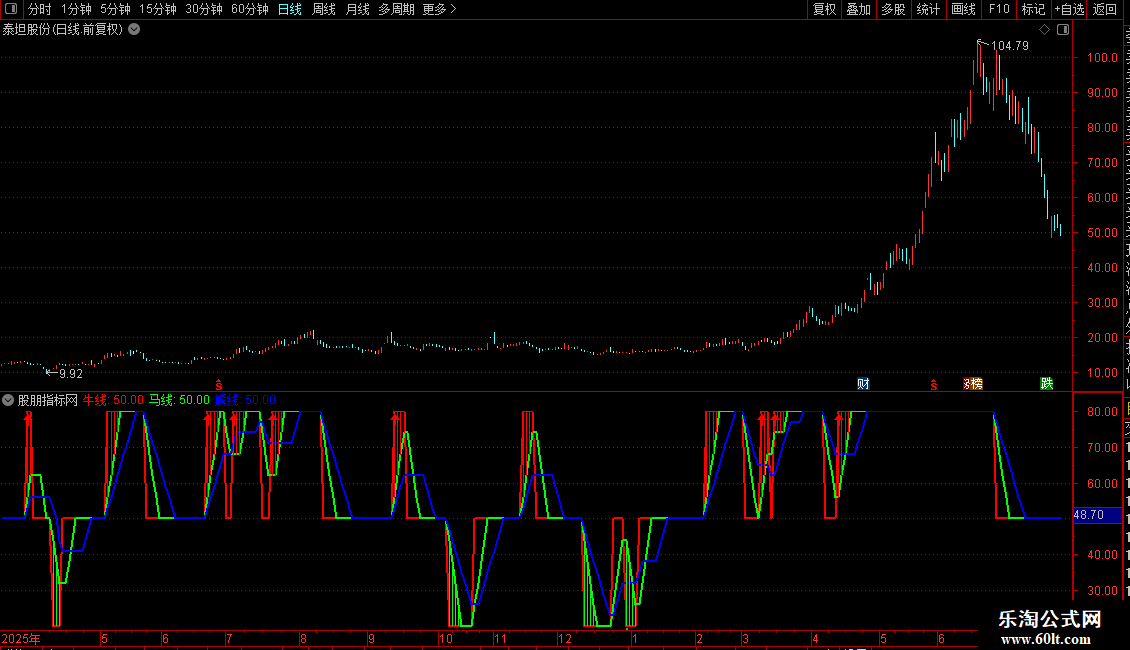Click month 10 on the time axis

(x=445, y=639)
